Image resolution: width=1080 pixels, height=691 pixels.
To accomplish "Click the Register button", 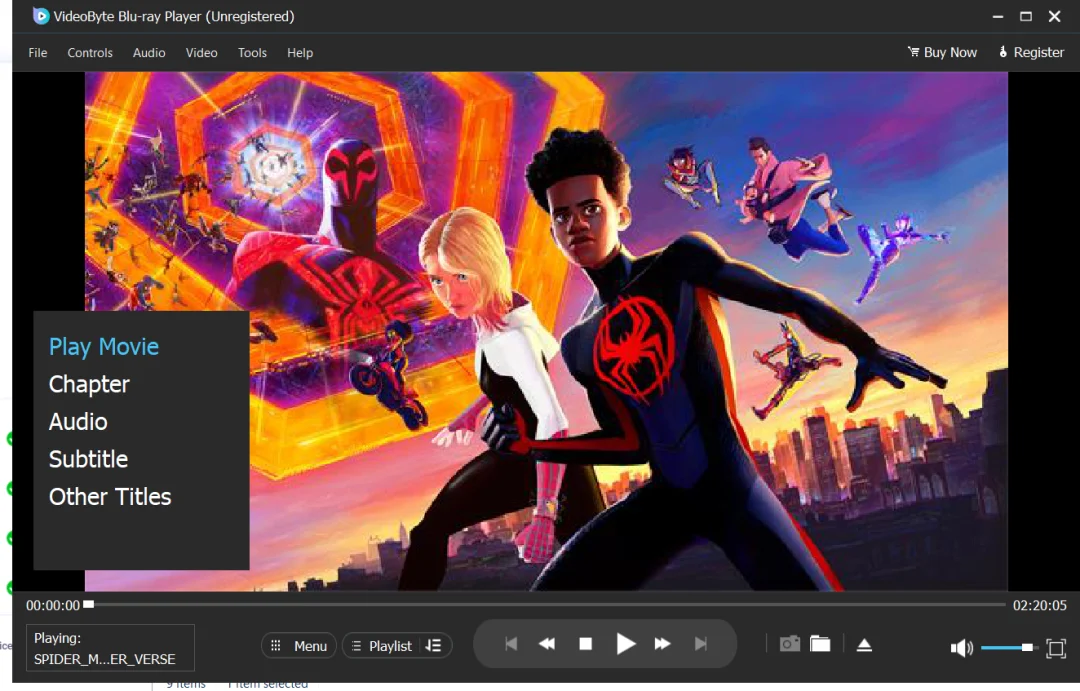I will click(x=1031, y=52).
